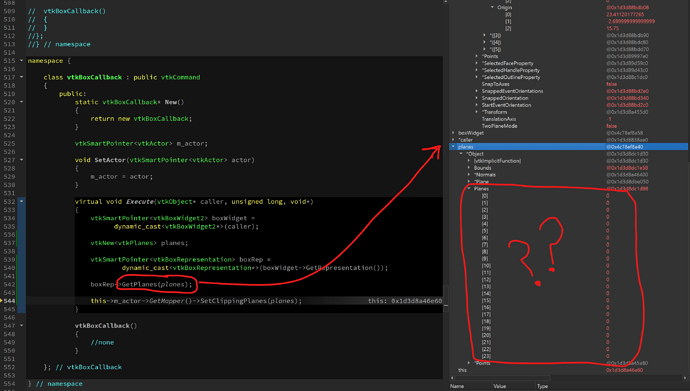Select the SnapToAxes row
Image resolution: width=690 pixels, height=391 pixels.
click(x=569, y=84)
